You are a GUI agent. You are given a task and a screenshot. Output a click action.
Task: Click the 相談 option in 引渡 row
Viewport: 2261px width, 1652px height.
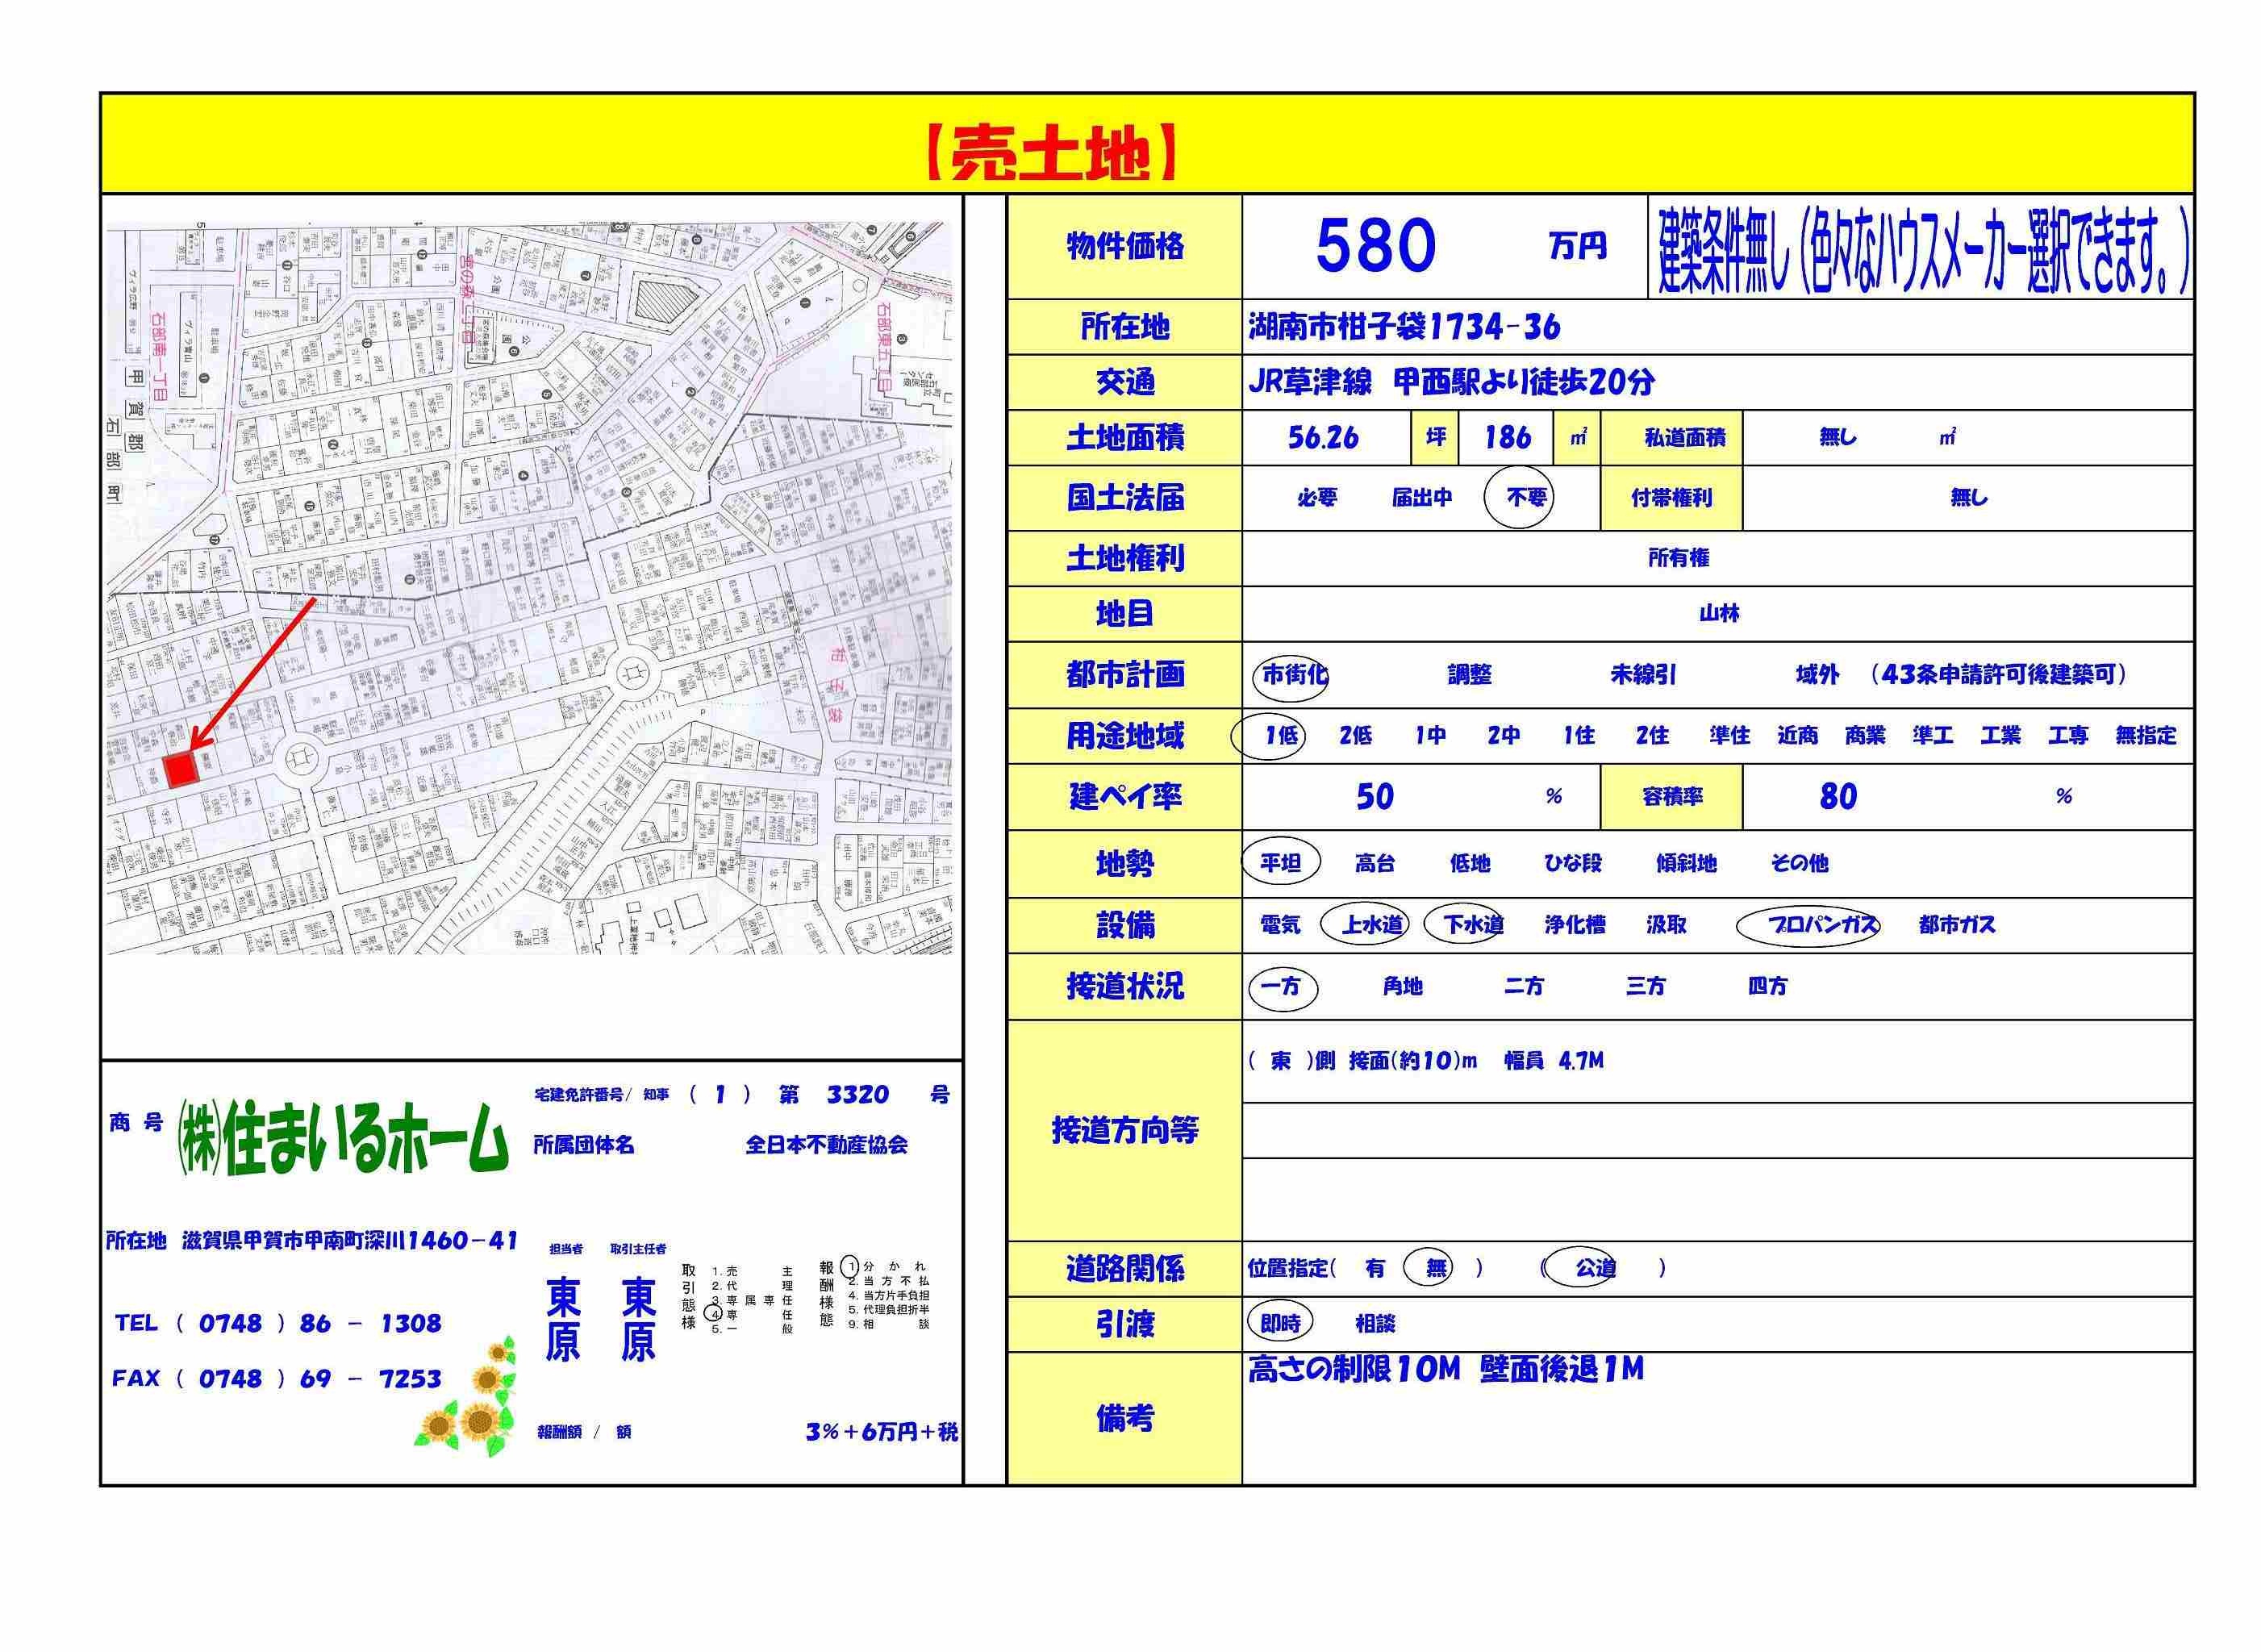click(x=1375, y=1324)
